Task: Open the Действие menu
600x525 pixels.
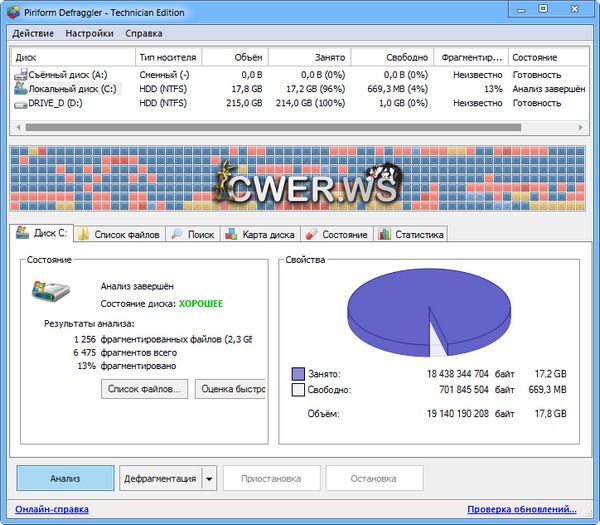Action: point(32,33)
